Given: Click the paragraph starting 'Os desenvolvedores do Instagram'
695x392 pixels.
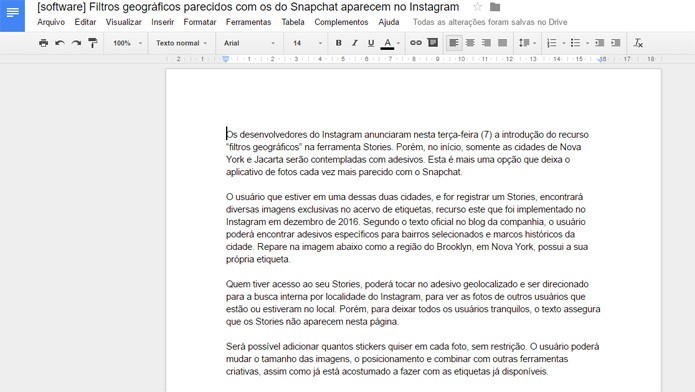Looking at the screenshot, I should coord(407,153).
